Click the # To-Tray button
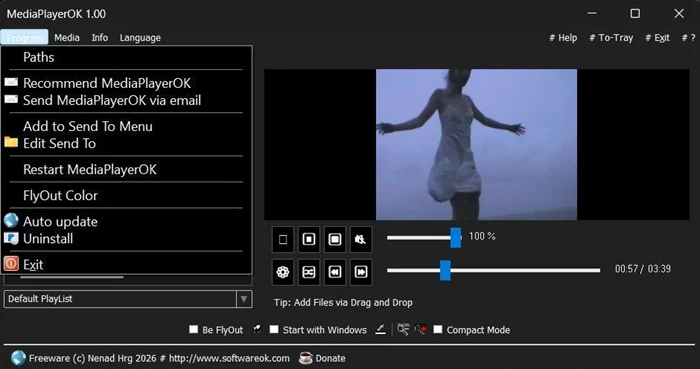700x369 pixels. (x=611, y=38)
